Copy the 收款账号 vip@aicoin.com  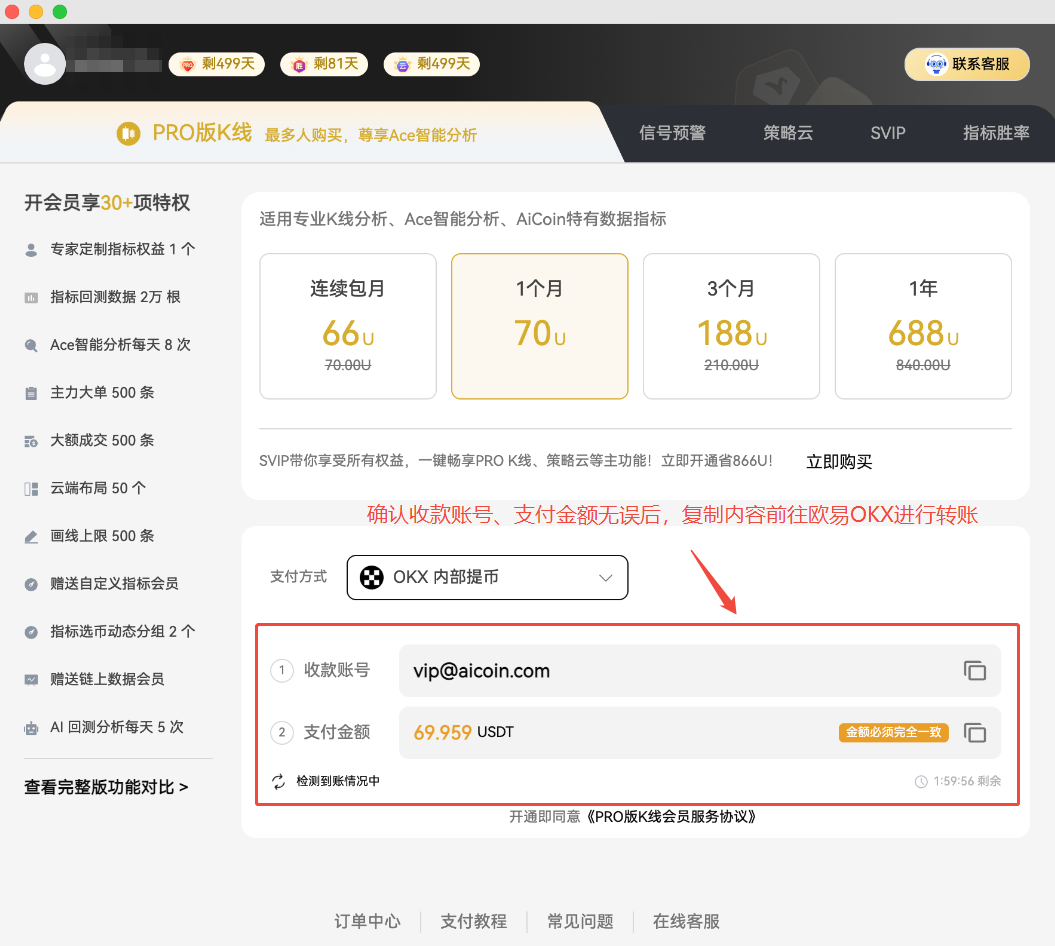(x=975, y=670)
